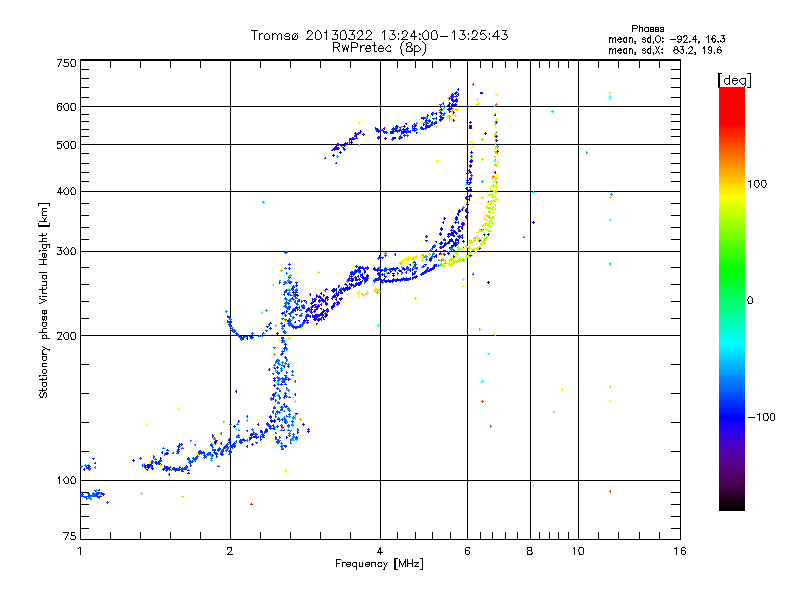
Task: Click the "Frequency [MHz]" x-axis label
Action: 379,564
